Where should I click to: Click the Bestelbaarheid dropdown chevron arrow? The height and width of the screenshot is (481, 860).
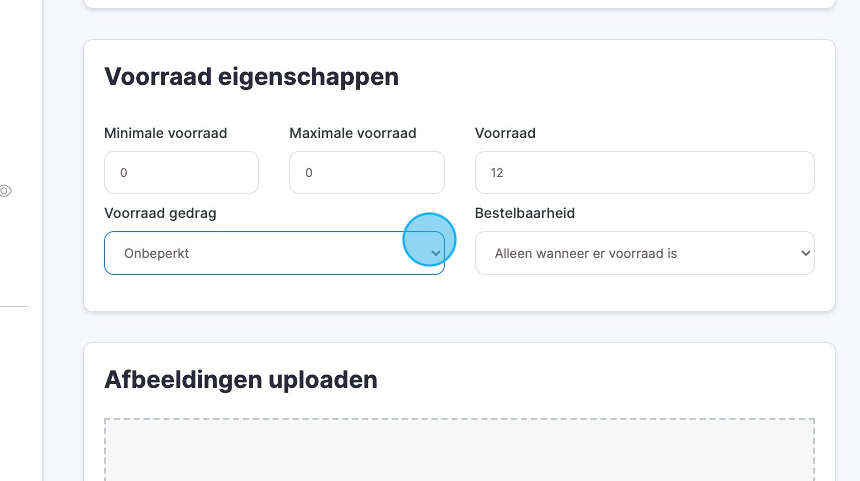click(806, 254)
